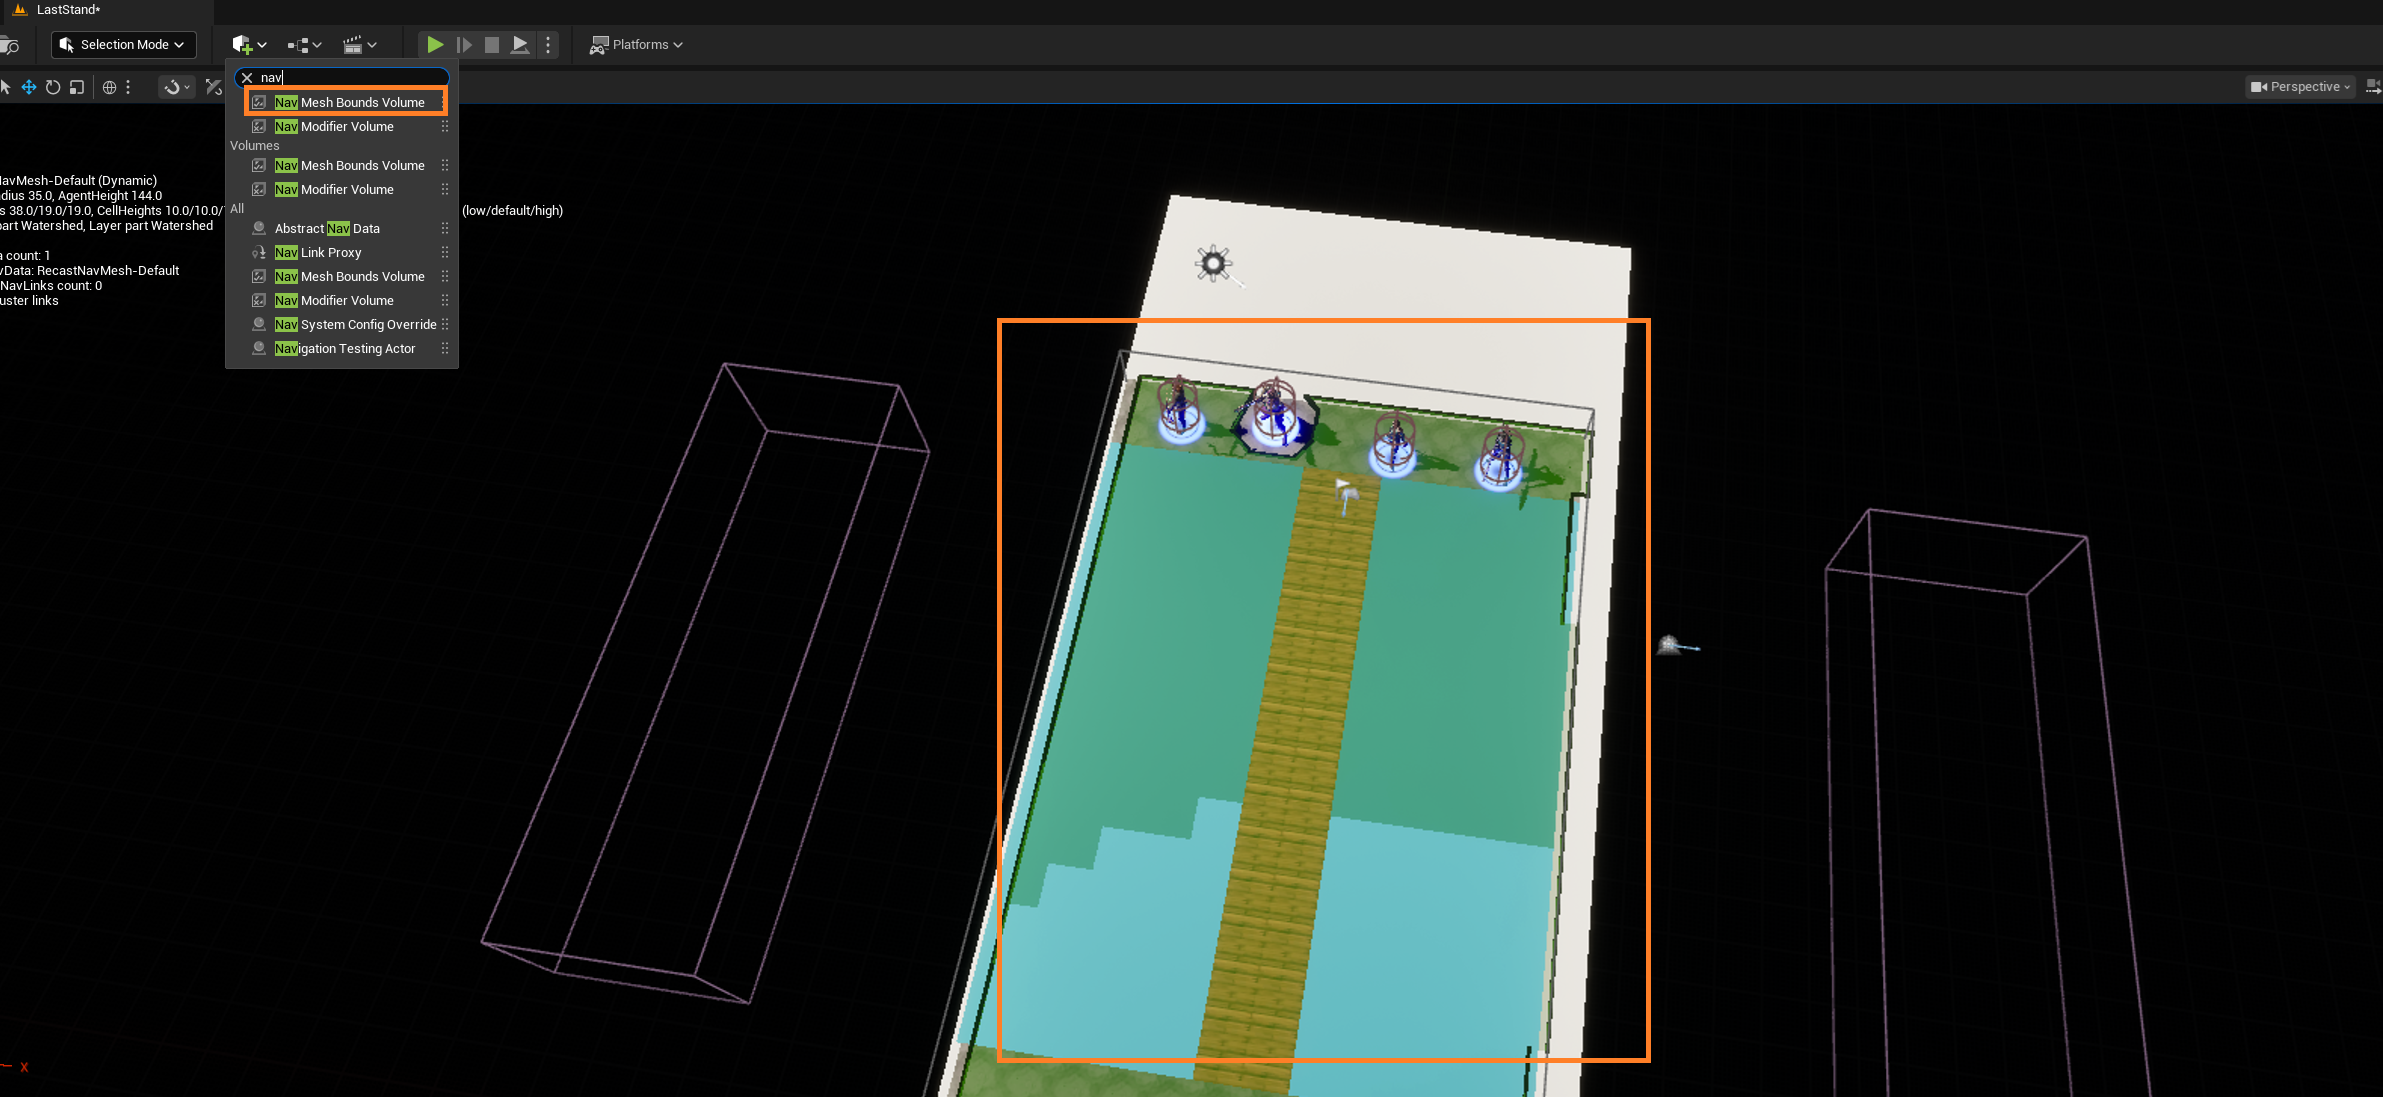The image size is (2383, 1097).
Task: Activate the scale gizmo tool
Action: pos(77,87)
